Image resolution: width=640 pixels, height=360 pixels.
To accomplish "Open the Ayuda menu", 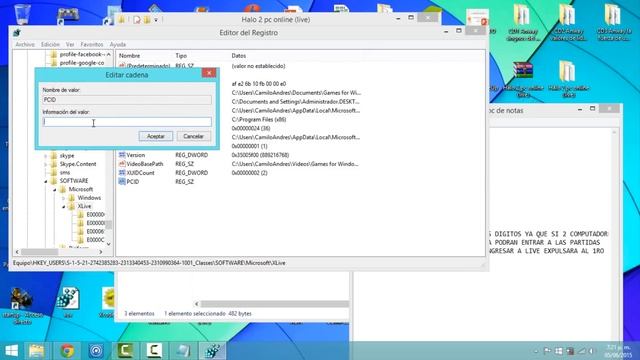I will (x=118, y=44).
